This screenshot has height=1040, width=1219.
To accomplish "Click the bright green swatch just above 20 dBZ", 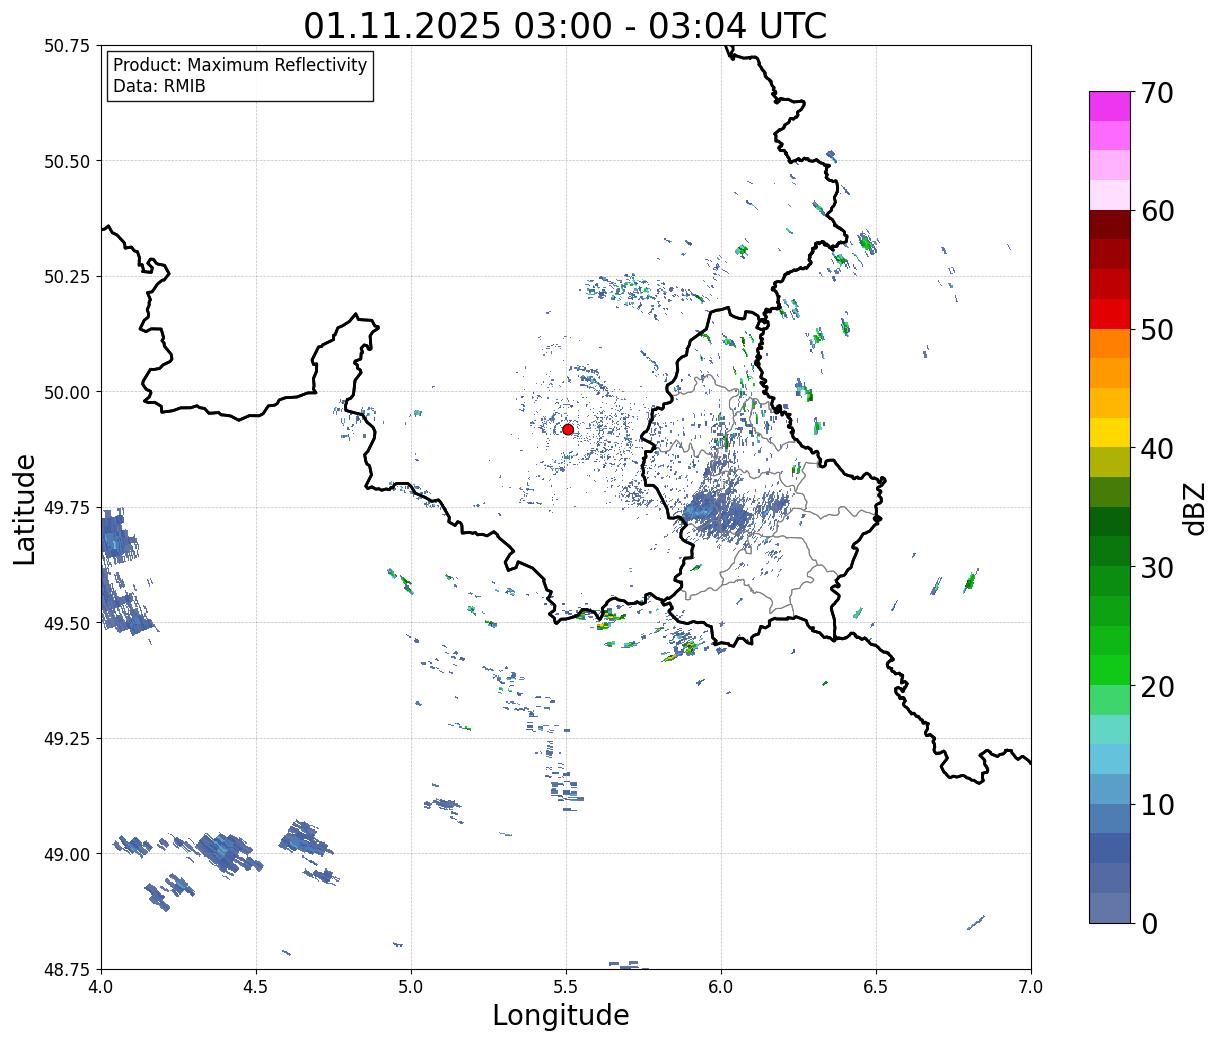I will pos(1110,670).
